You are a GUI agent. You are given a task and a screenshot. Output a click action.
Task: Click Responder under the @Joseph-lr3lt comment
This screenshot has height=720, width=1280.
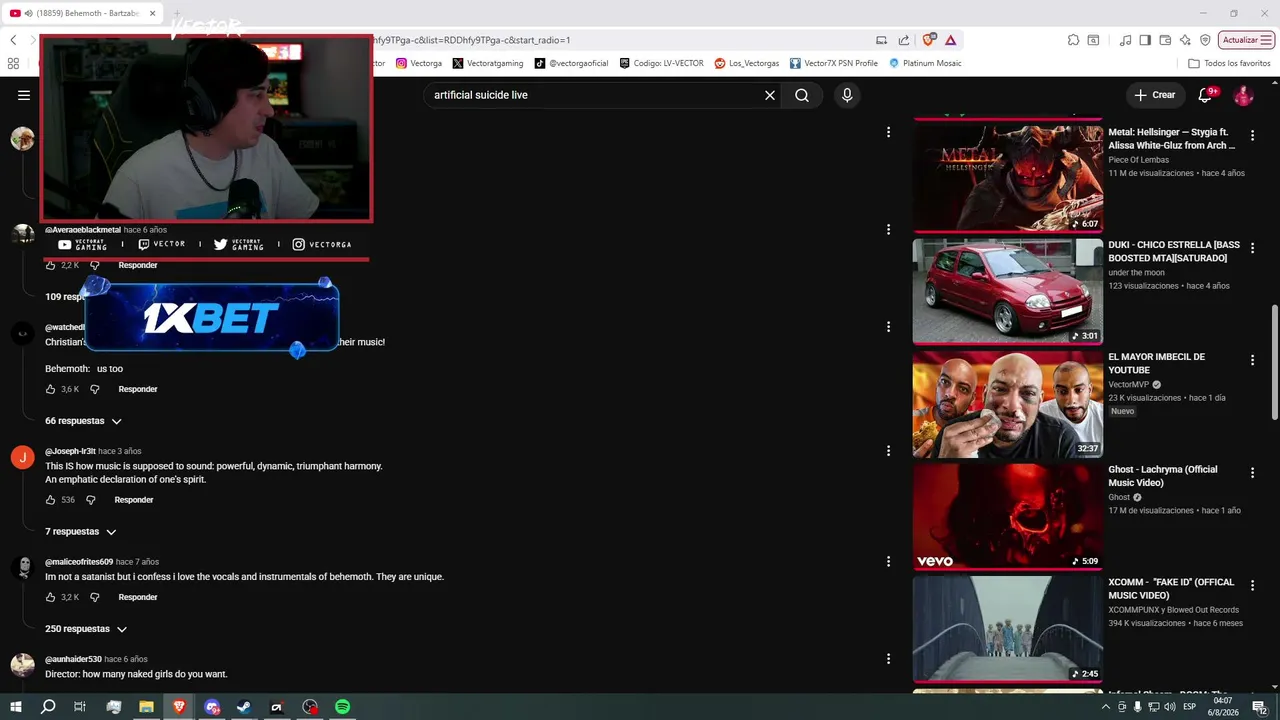pyautogui.click(x=134, y=499)
